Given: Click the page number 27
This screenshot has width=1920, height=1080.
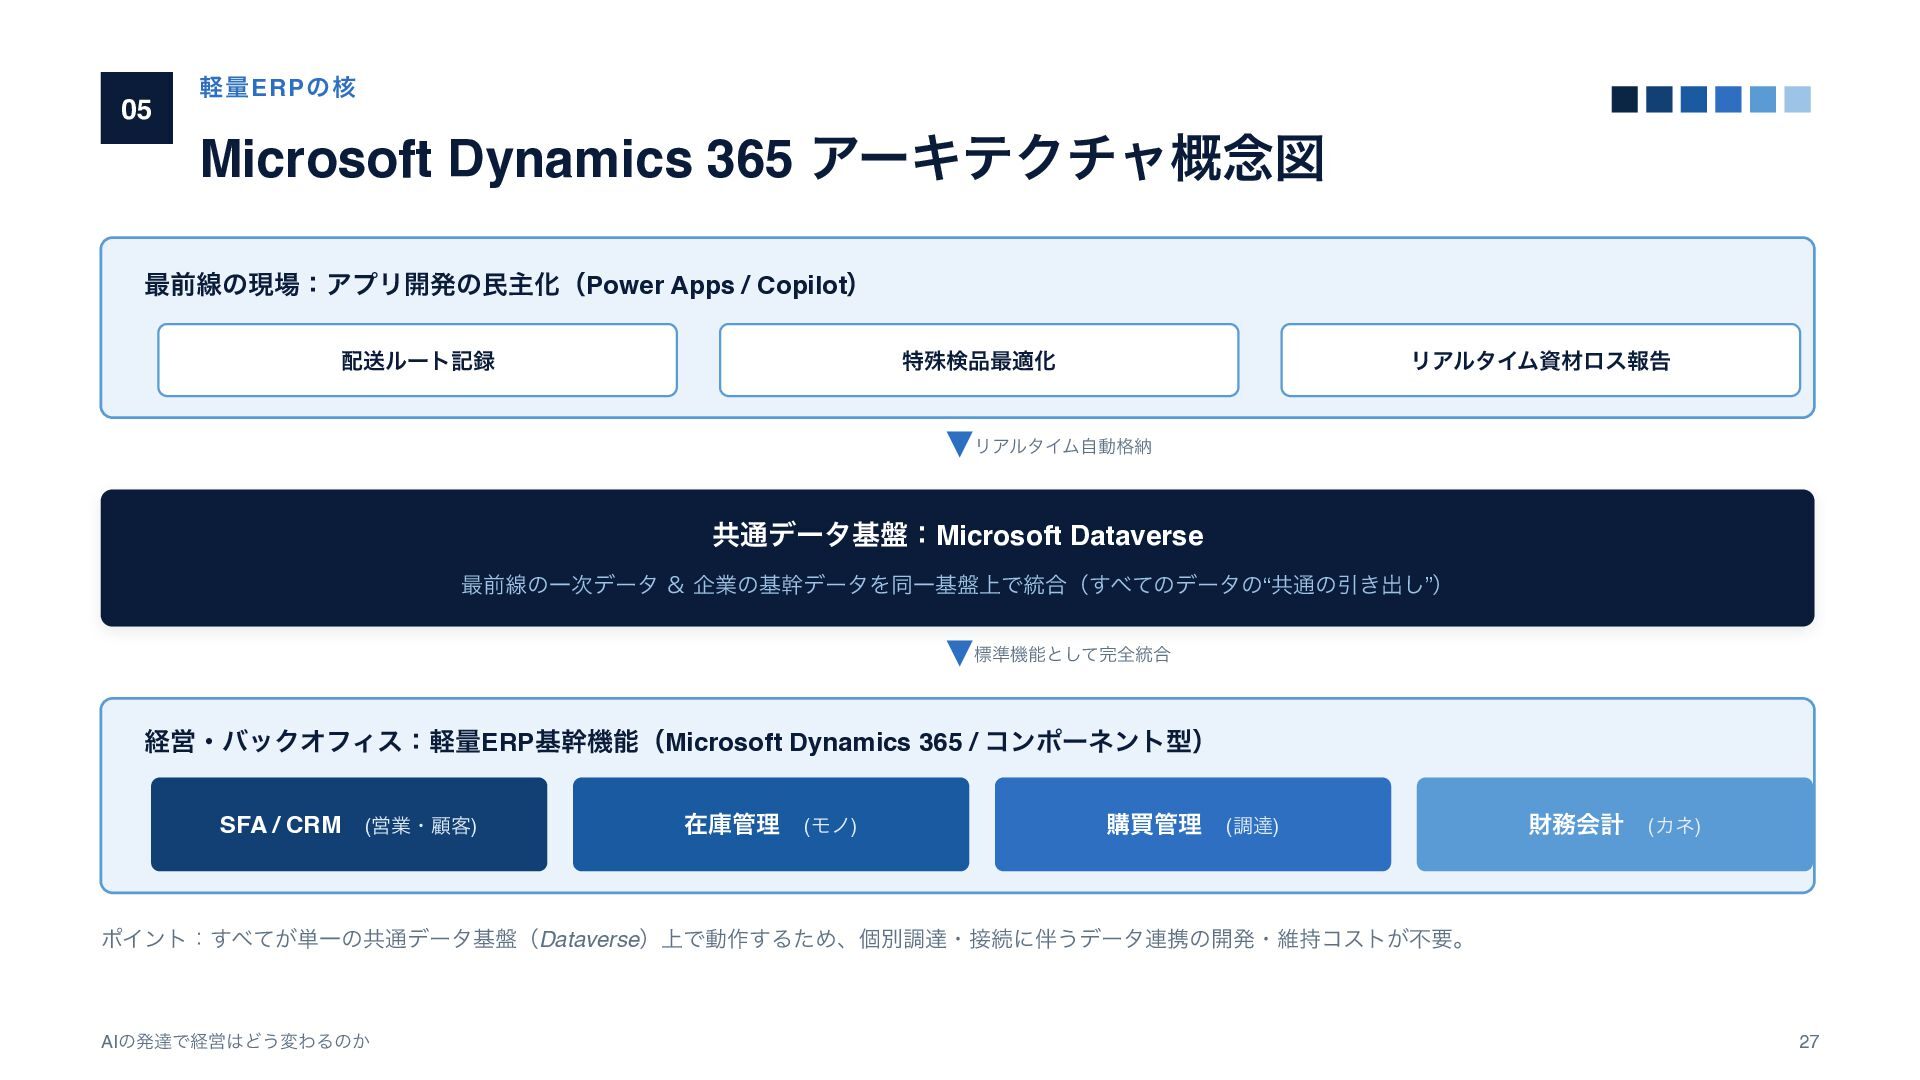Looking at the screenshot, I should [1808, 1041].
